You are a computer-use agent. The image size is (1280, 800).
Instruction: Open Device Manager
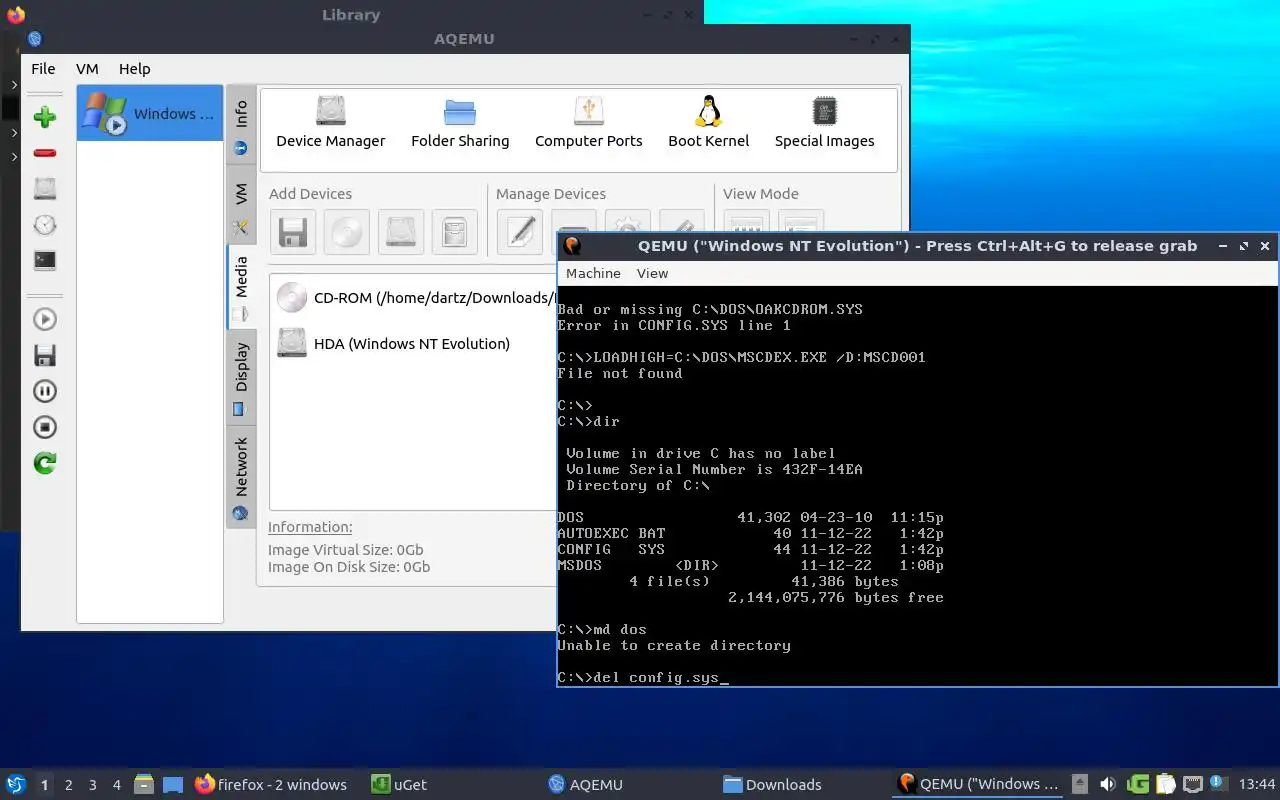pyautogui.click(x=330, y=122)
